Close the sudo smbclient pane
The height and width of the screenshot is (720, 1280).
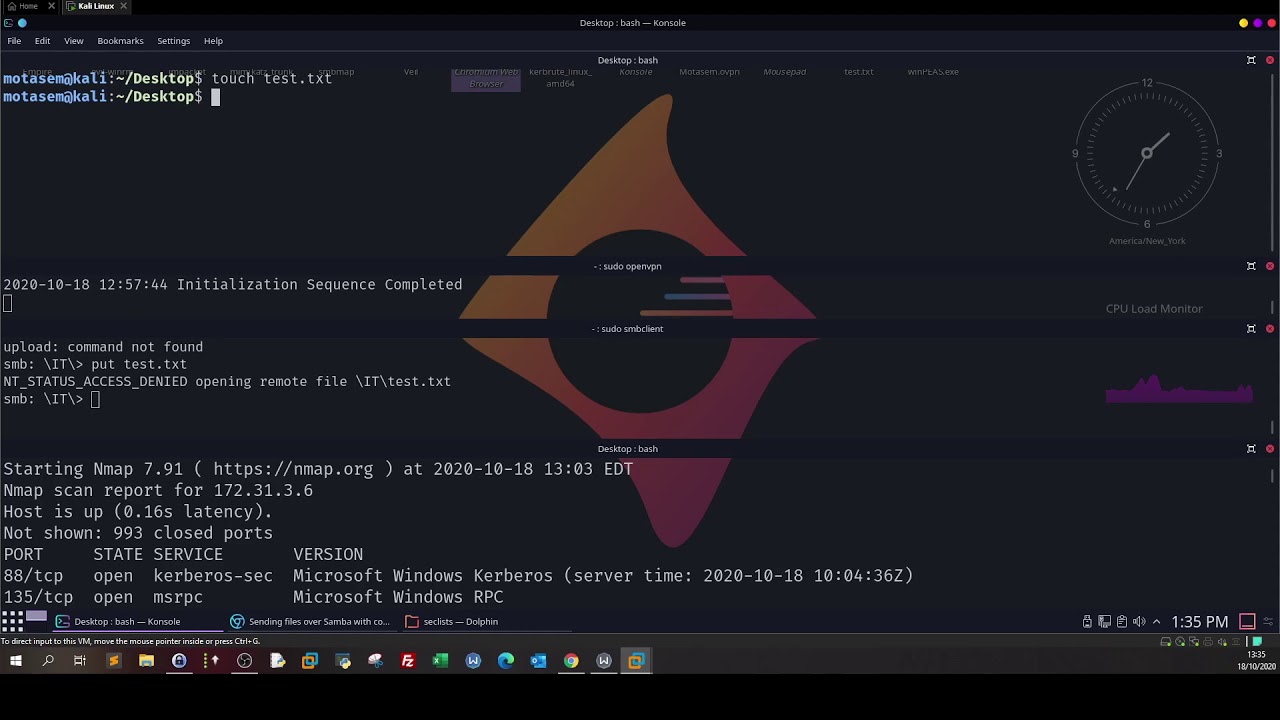(x=1270, y=328)
